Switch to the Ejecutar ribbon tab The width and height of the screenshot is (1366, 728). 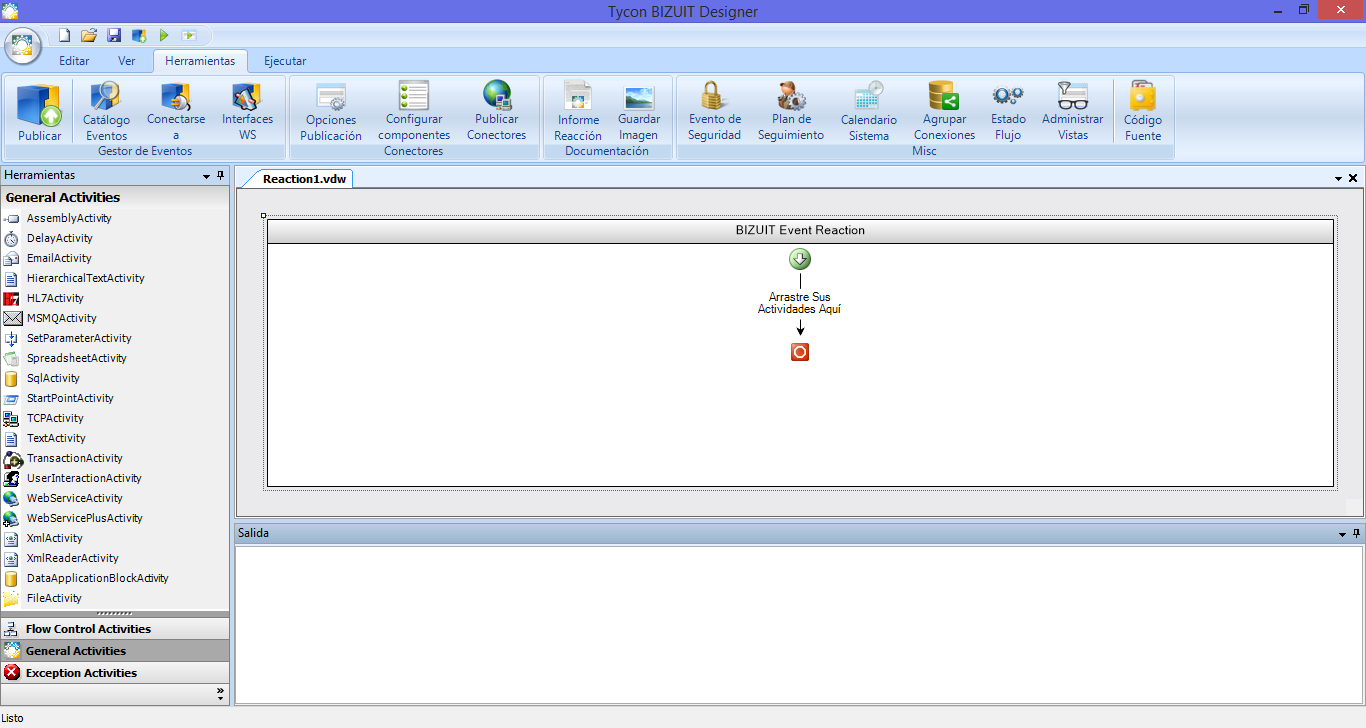[285, 61]
